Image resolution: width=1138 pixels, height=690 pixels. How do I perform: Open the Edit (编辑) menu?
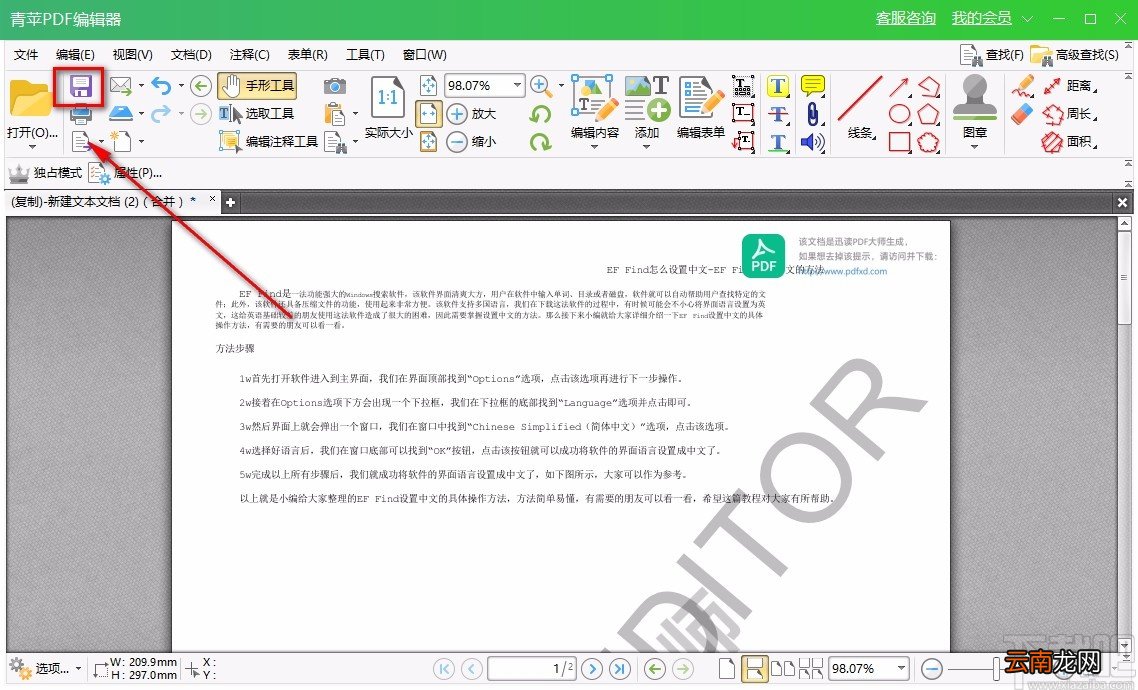click(75, 54)
